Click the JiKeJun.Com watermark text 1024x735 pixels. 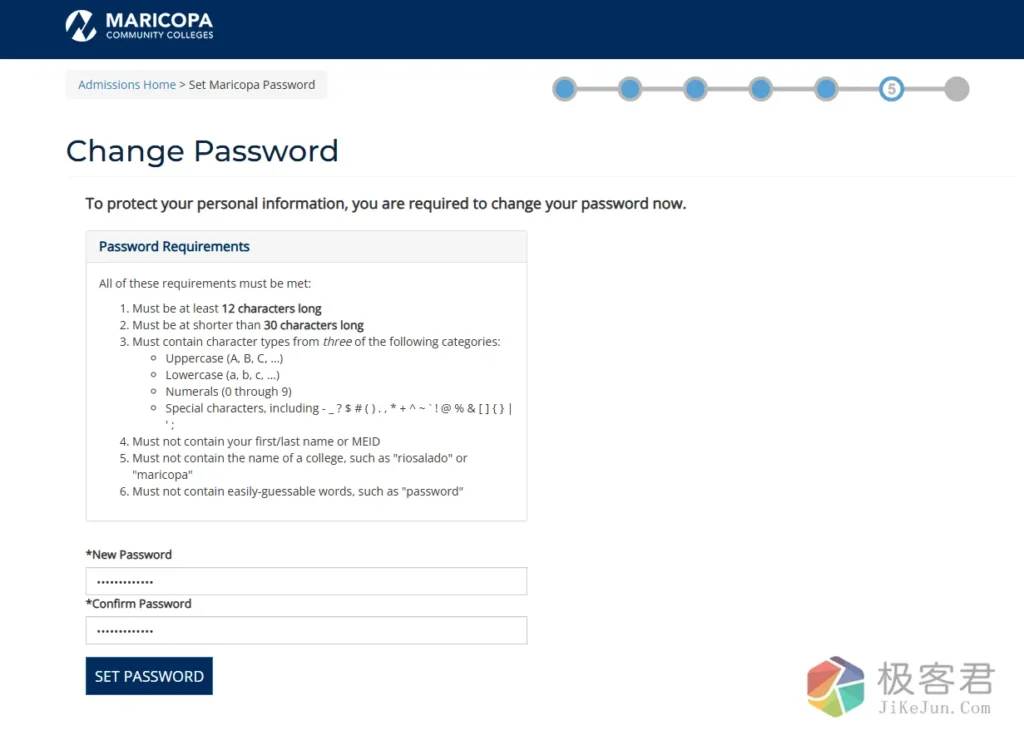[x=936, y=708]
